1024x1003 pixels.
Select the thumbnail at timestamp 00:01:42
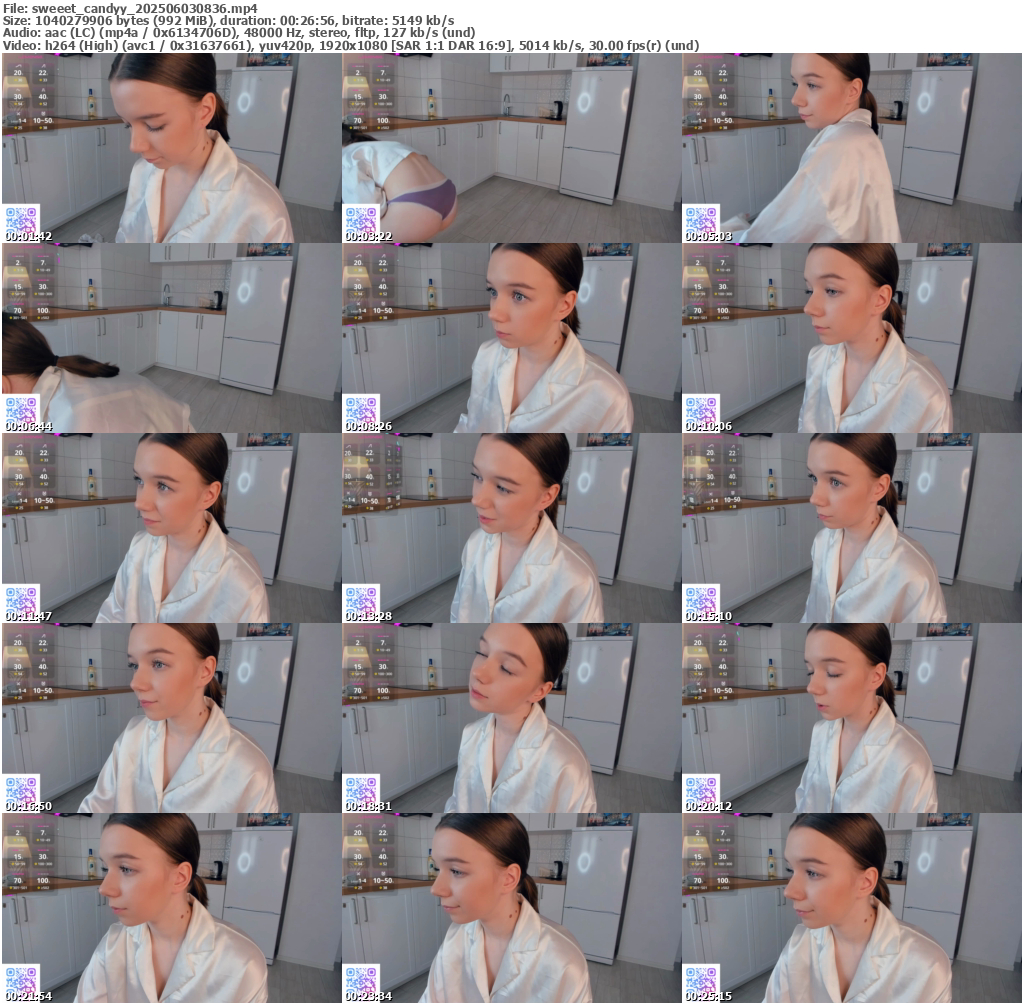coord(172,148)
